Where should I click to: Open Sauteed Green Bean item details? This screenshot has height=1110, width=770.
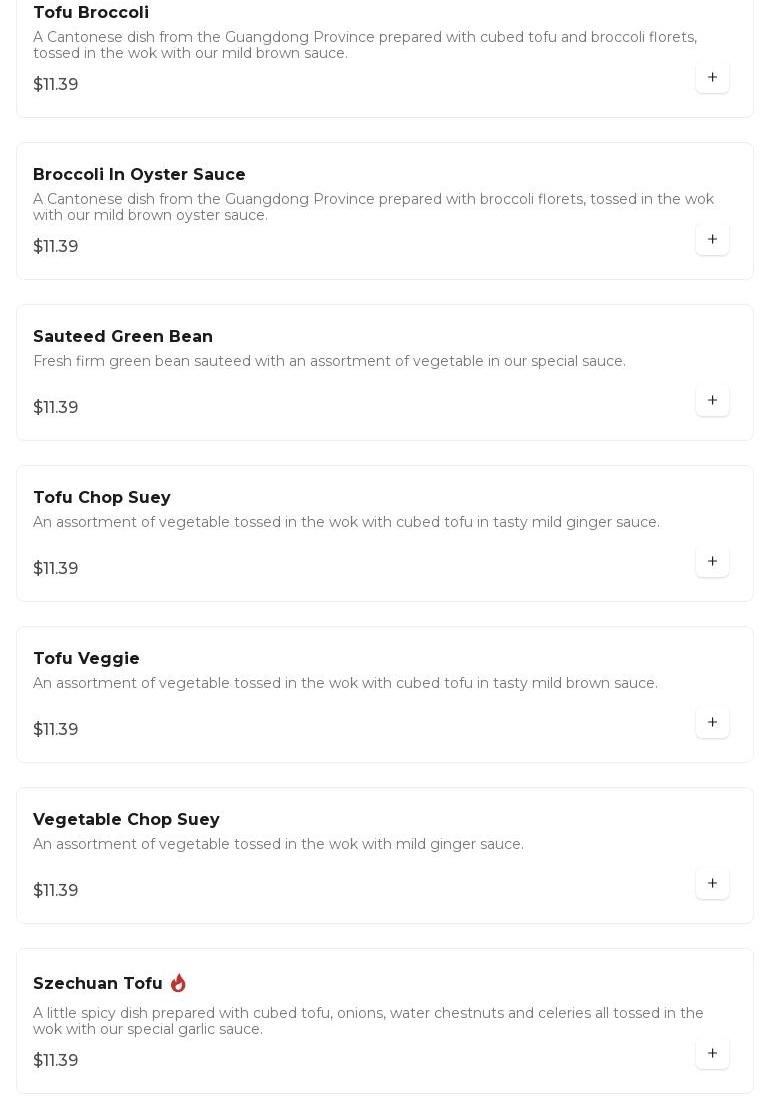click(123, 337)
